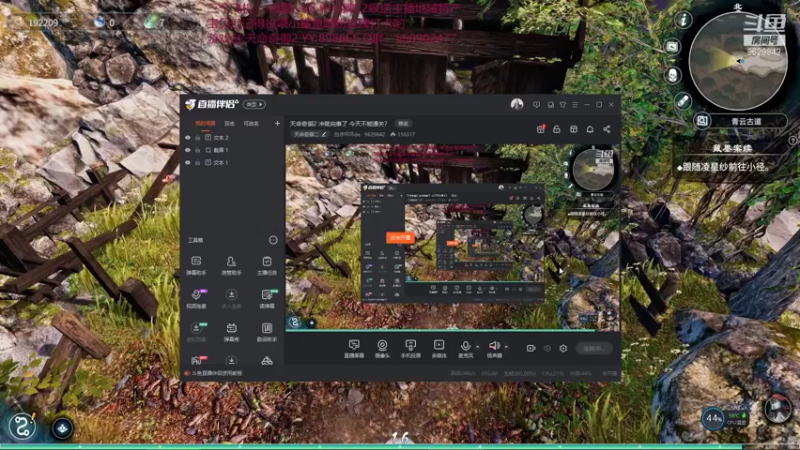Click the round blue icon beside snake emblem
The image size is (800, 450).
[62, 429]
